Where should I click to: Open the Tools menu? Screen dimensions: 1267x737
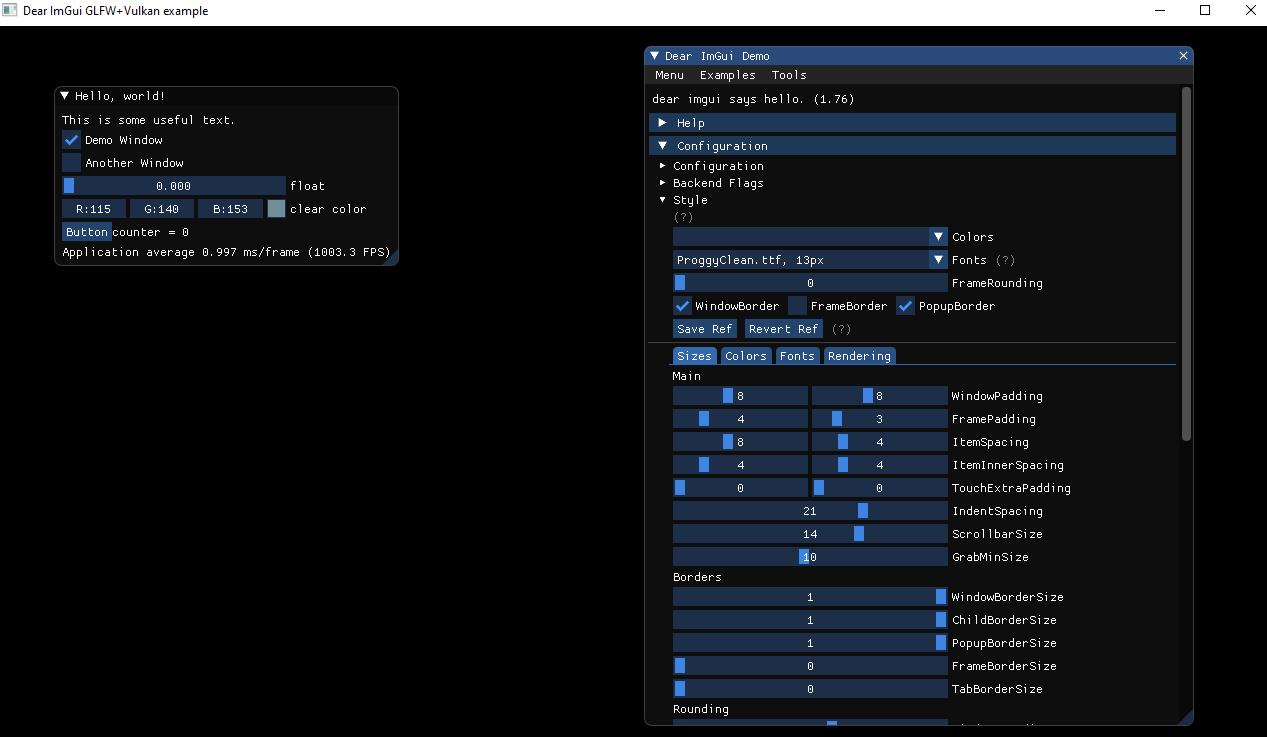click(789, 74)
